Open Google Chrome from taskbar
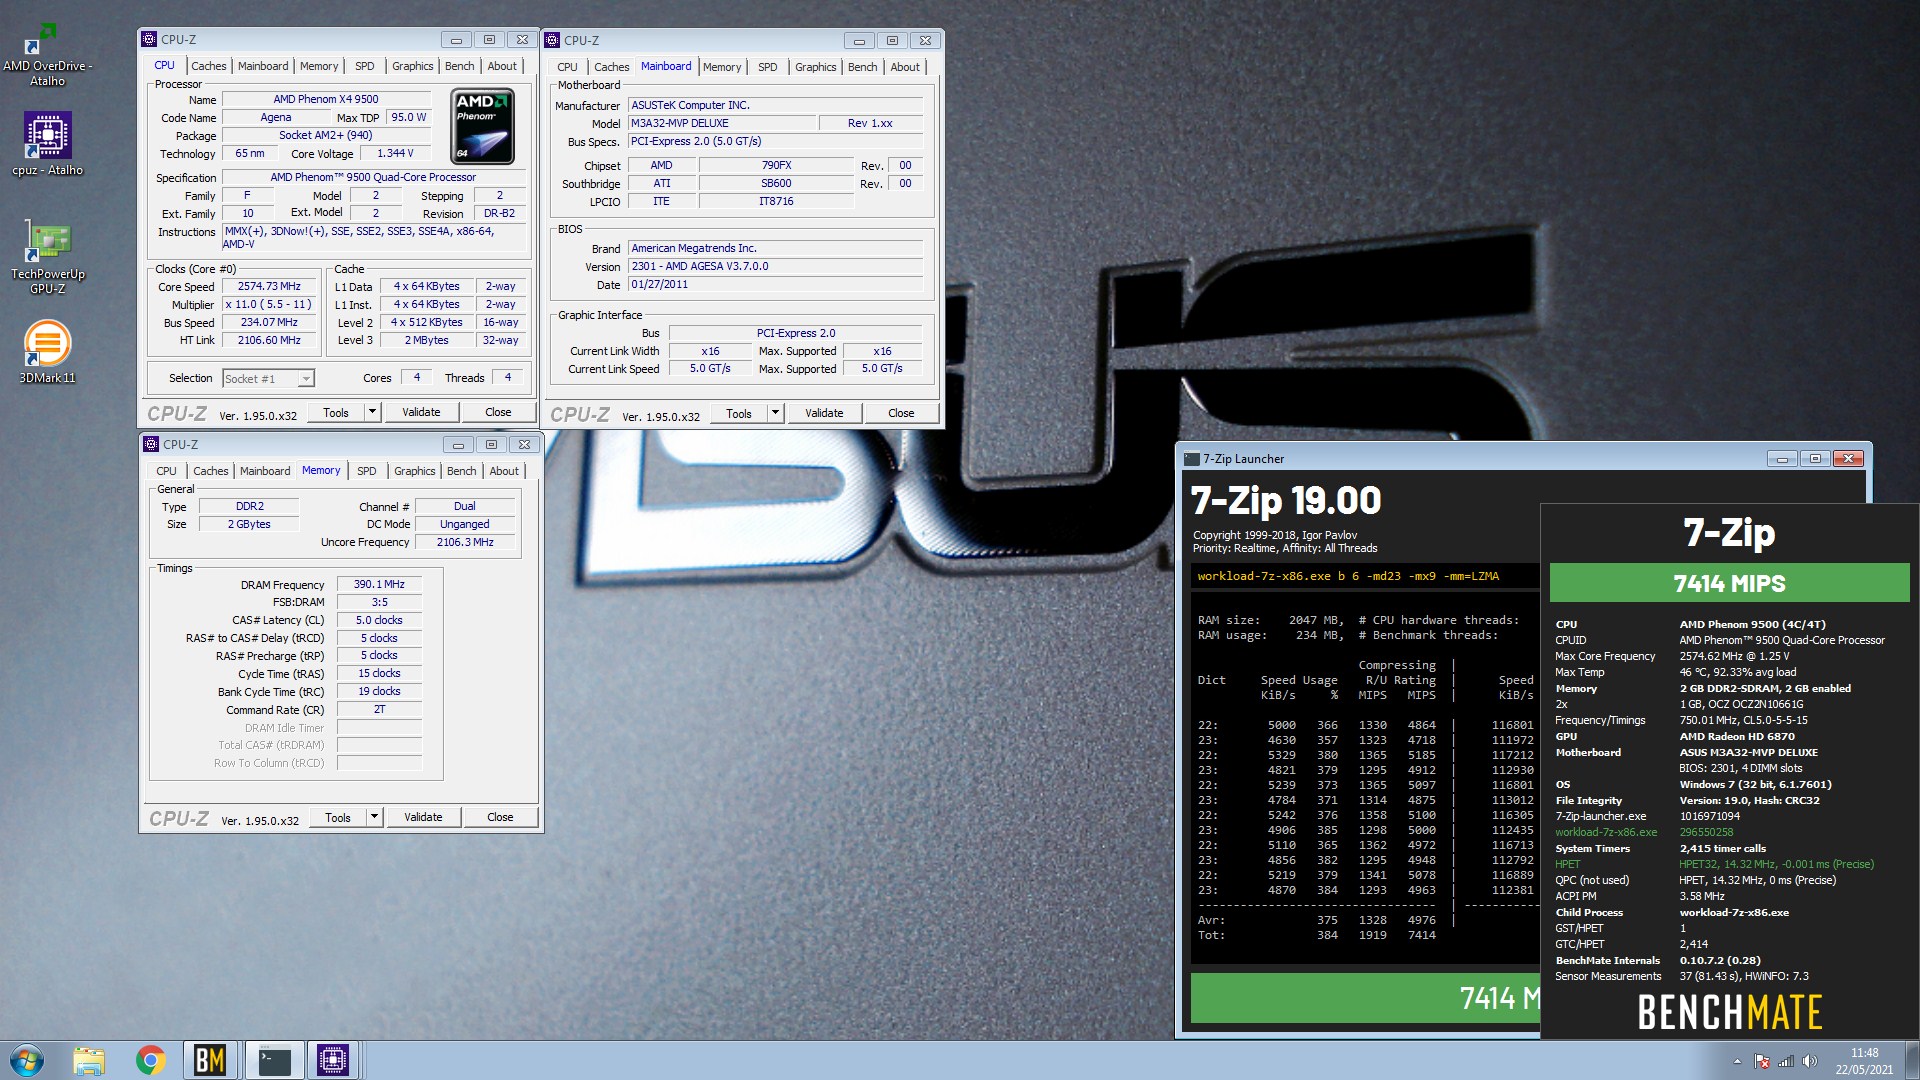Viewport: 1920px width, 1080px height. click(x=150, y=1060)
